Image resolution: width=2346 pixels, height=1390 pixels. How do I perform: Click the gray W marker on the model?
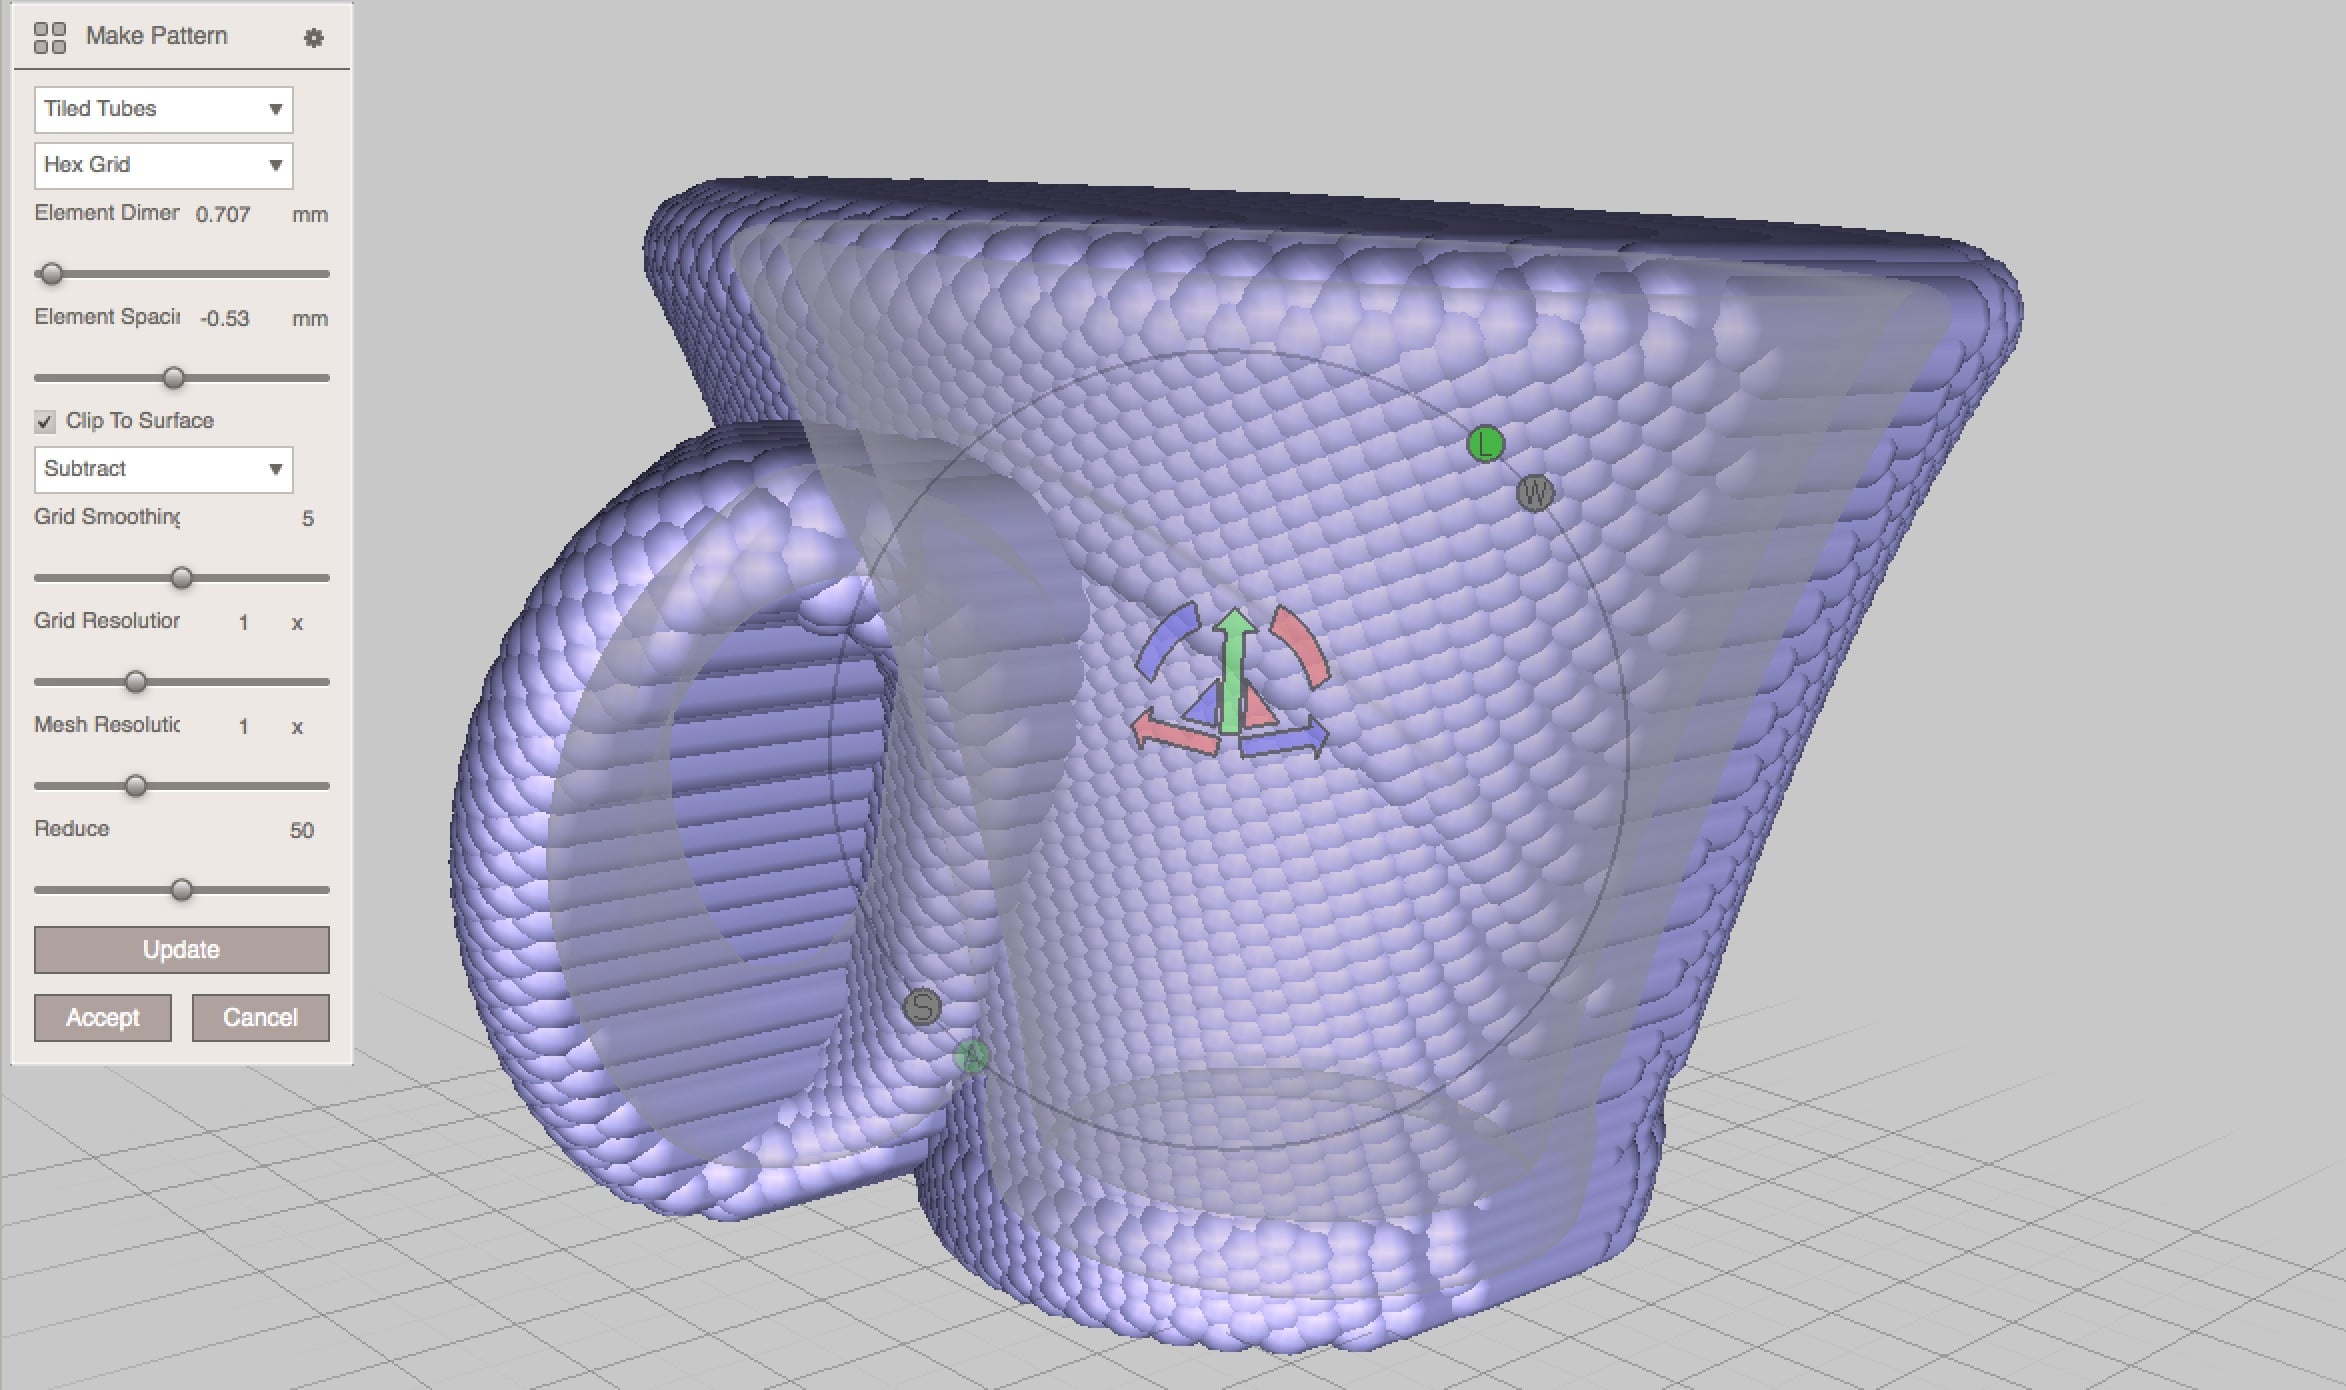click(1534, 492)
